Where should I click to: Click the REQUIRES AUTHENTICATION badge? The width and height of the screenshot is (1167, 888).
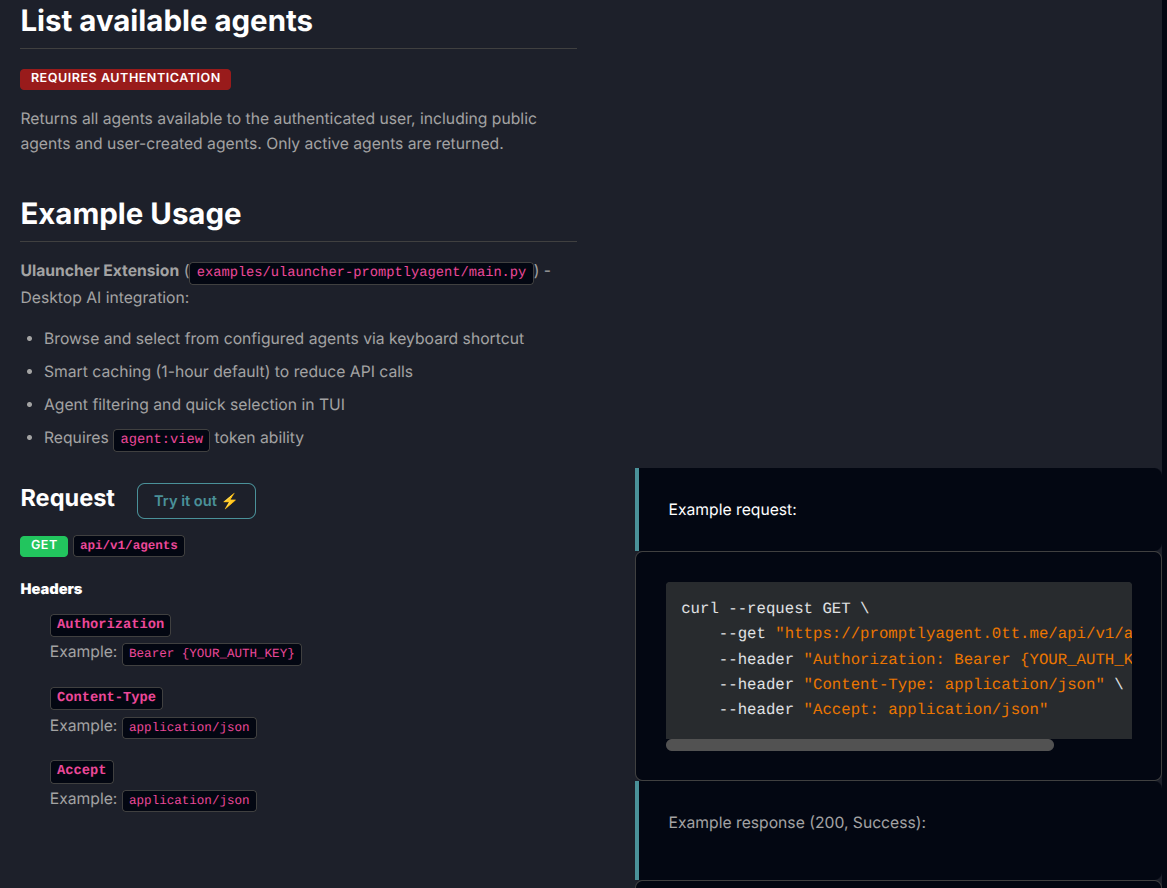[x=125, y=78]
